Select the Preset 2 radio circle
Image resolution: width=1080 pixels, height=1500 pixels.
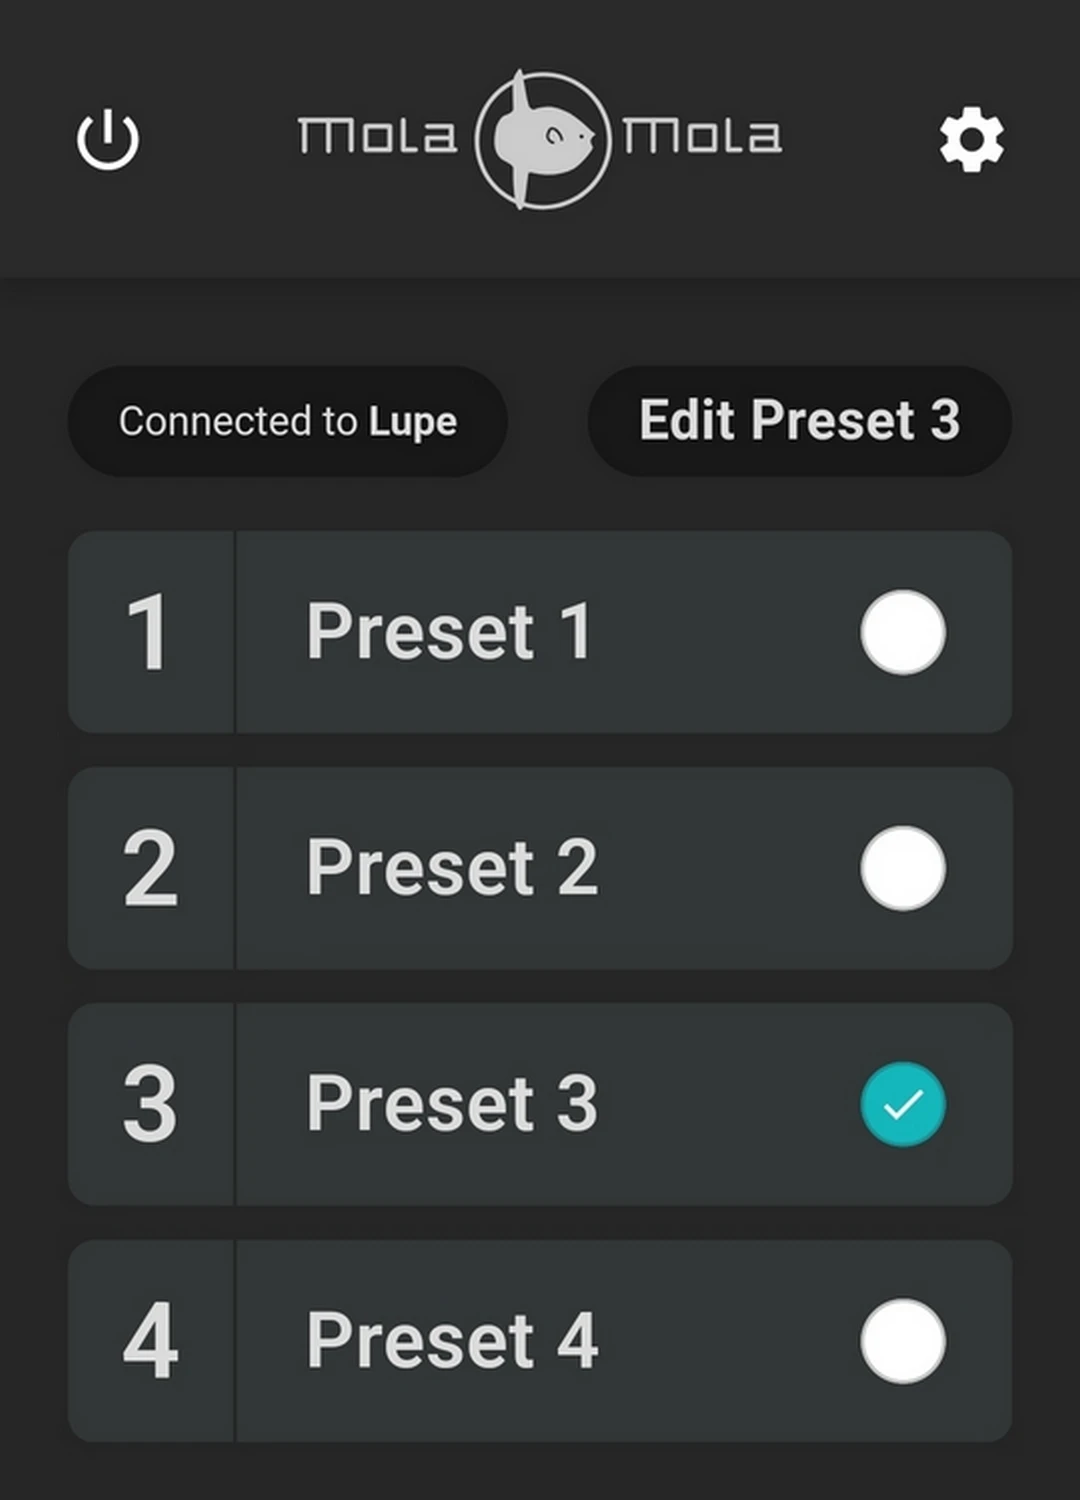(x=902, y=868)
